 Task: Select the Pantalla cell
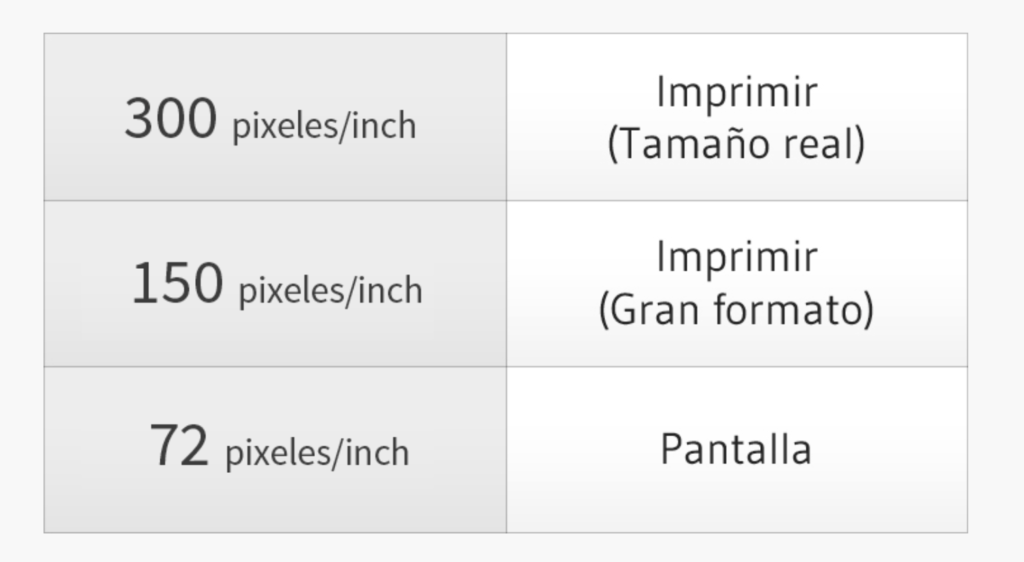coord(736,449)
